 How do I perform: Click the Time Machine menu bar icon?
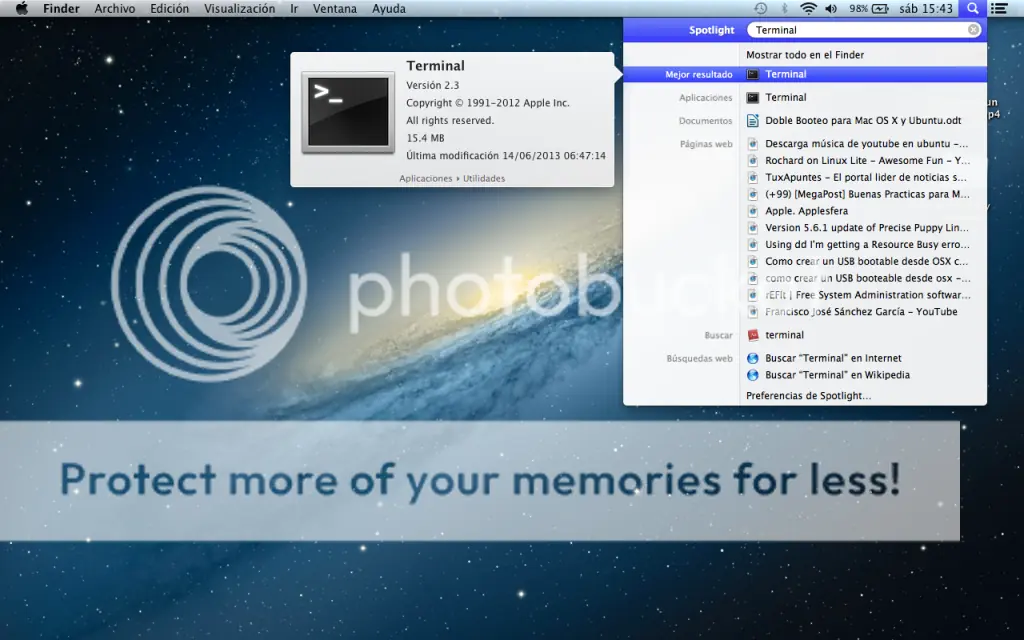pos(761,8)
